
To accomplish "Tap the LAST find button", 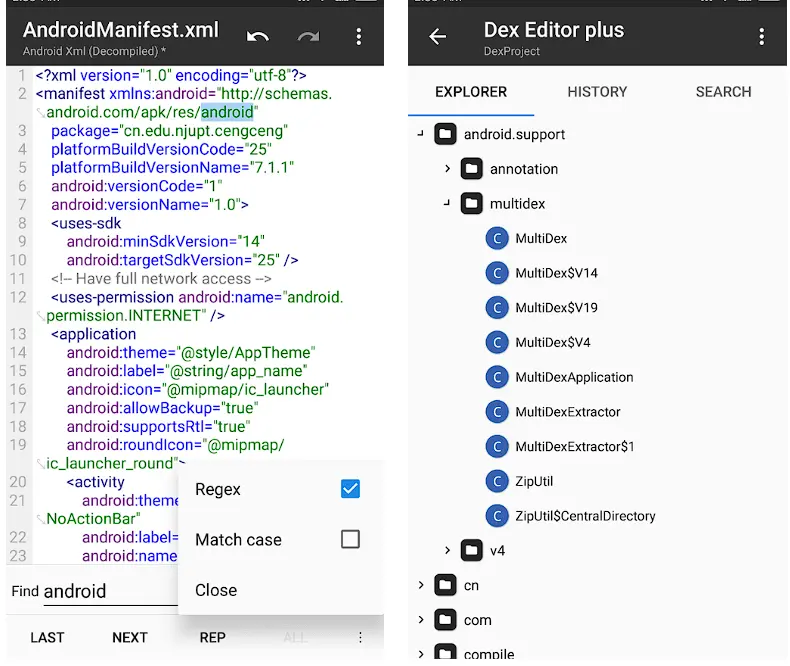I will click(47, 638).
